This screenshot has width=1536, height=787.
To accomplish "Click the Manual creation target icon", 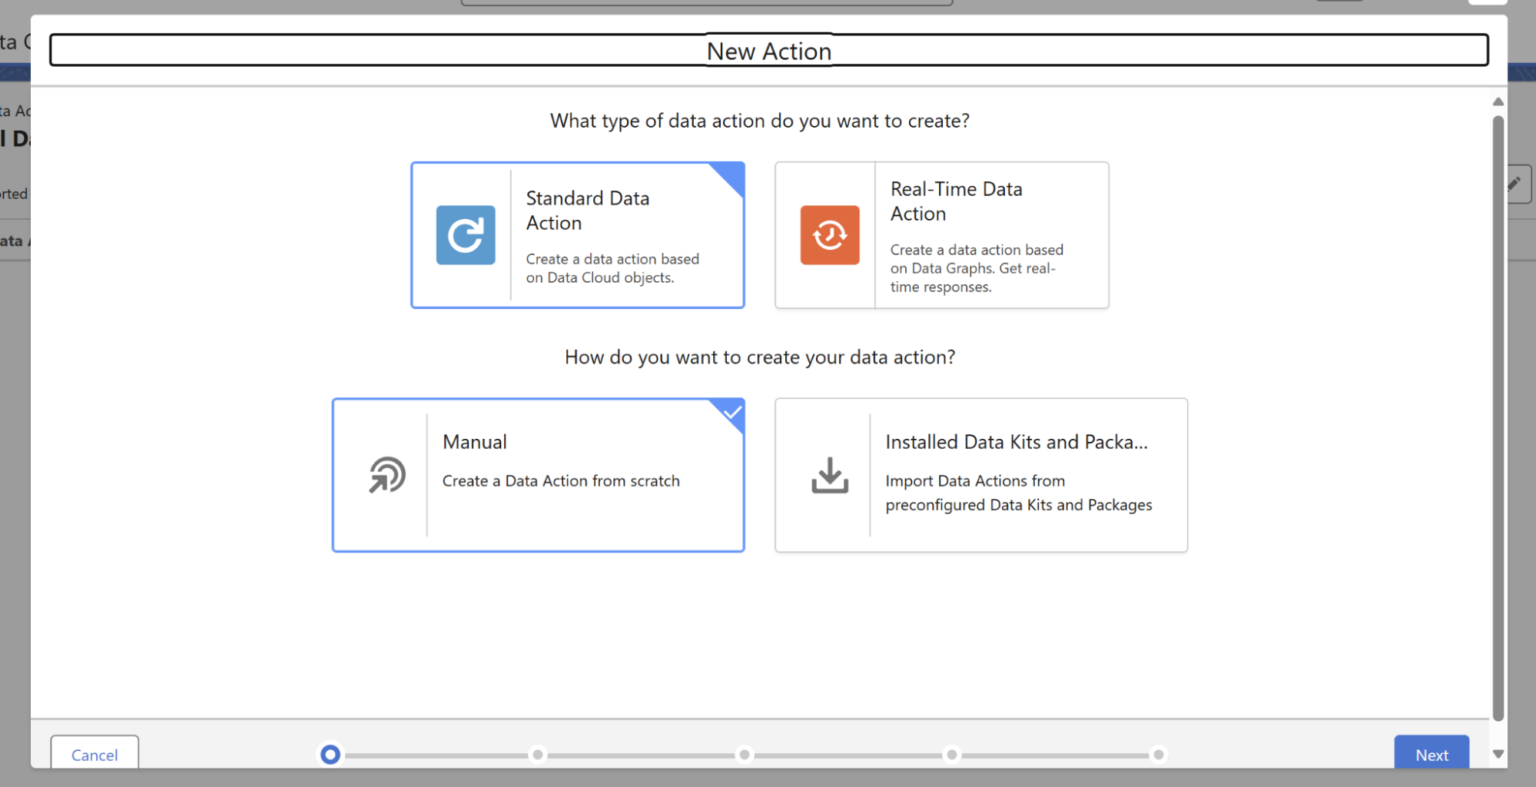I will pos(387,475).
